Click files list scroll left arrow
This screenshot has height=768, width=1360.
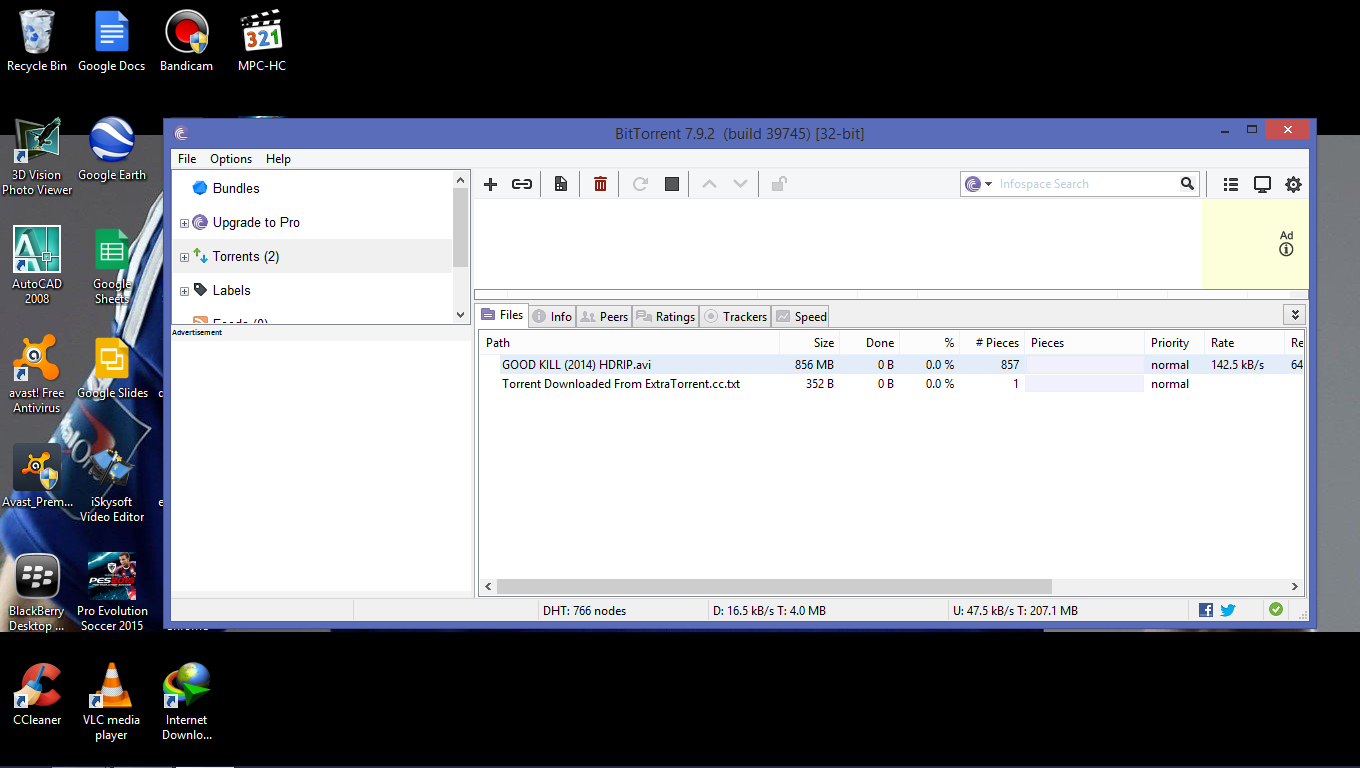click(x=488, y=587)
